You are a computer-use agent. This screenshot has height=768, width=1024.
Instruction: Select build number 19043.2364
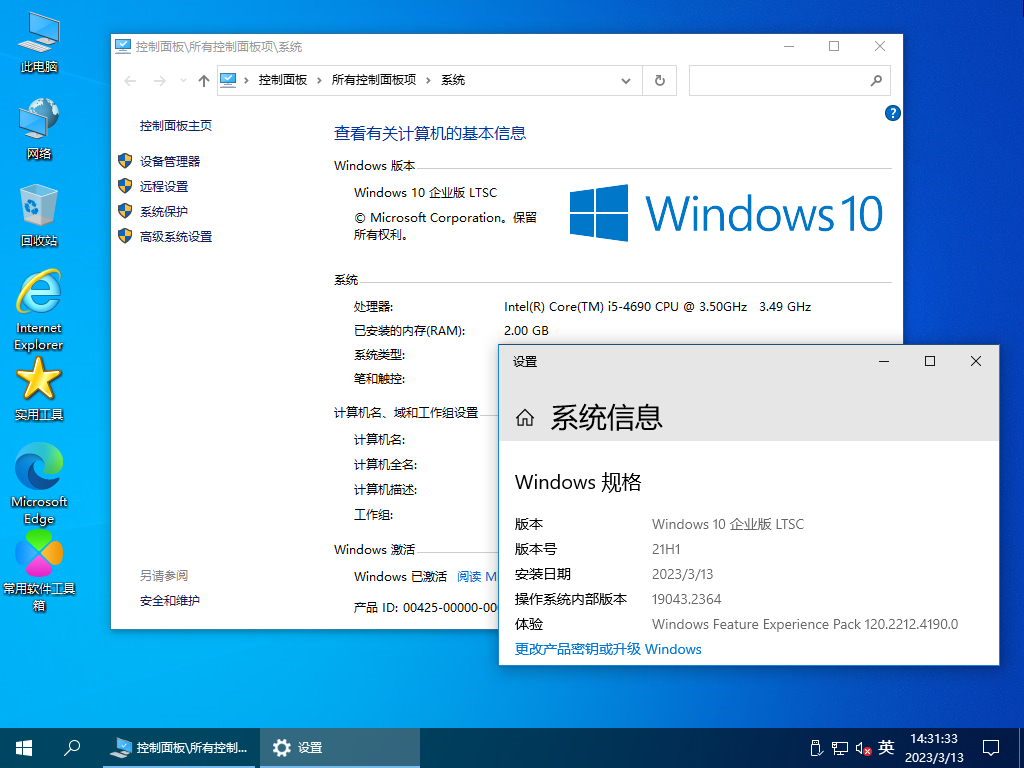click(x=686, y=599)
